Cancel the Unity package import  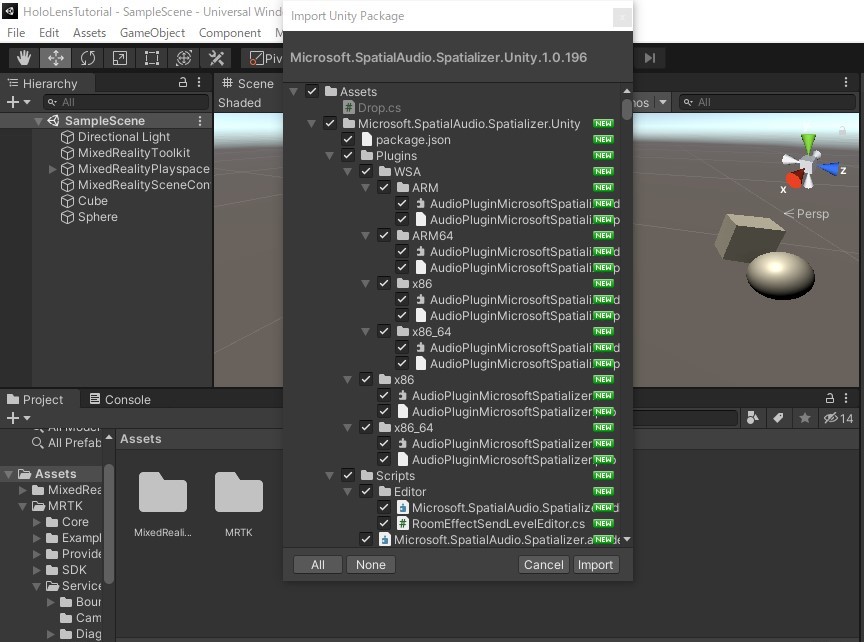544,564
